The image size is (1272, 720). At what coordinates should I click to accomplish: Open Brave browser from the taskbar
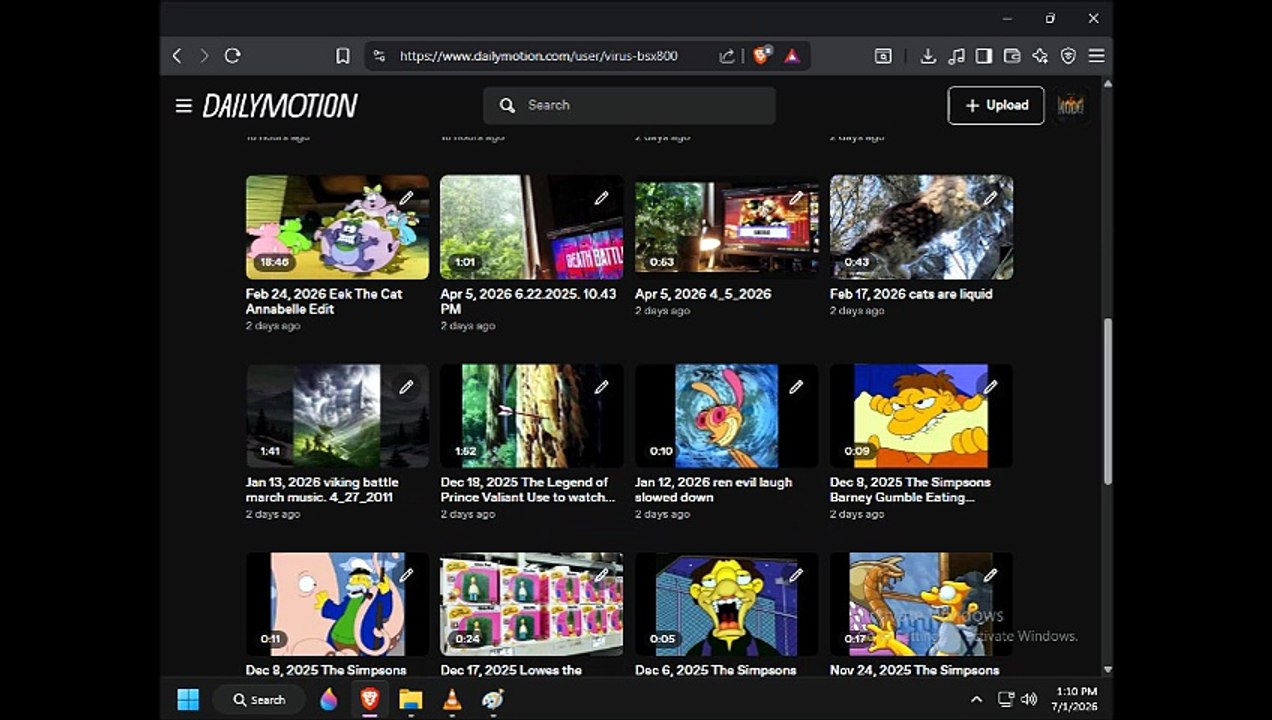(x=370, y=699)
